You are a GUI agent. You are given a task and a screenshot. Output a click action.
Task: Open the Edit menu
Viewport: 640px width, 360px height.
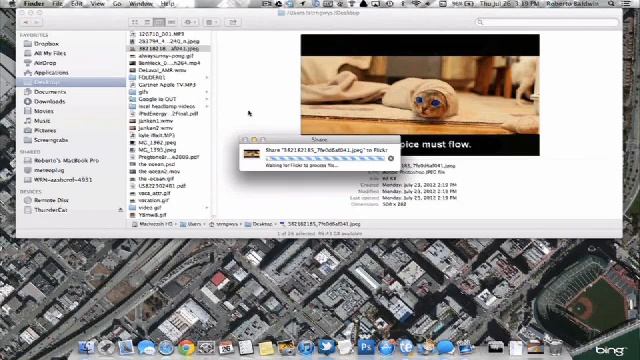pos(76,4)
